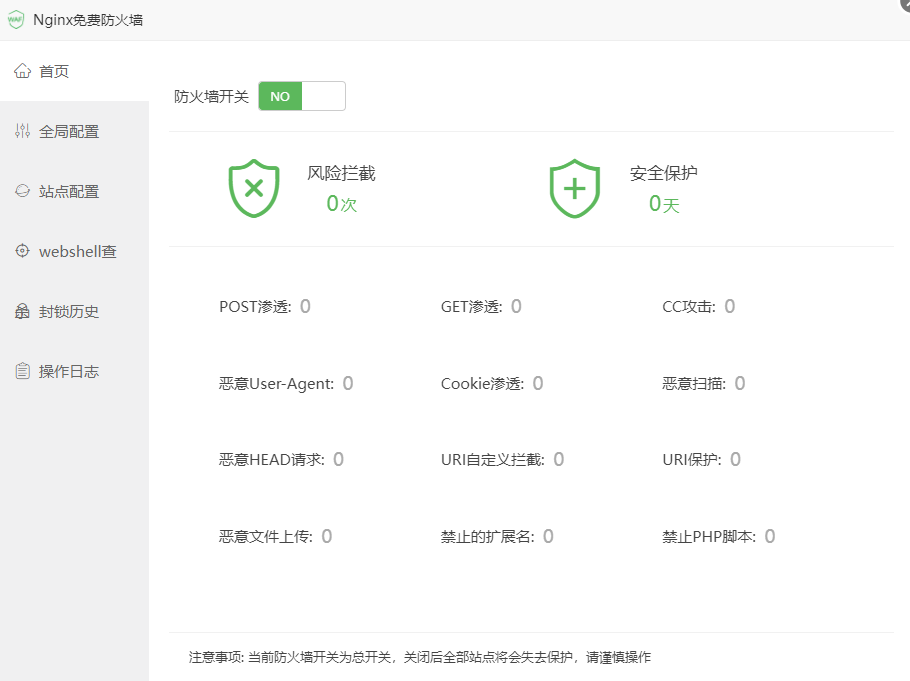This screenshot has height=681, width=910.
Task: Click the risk interception shield icon
Action: tap(254, 188)
